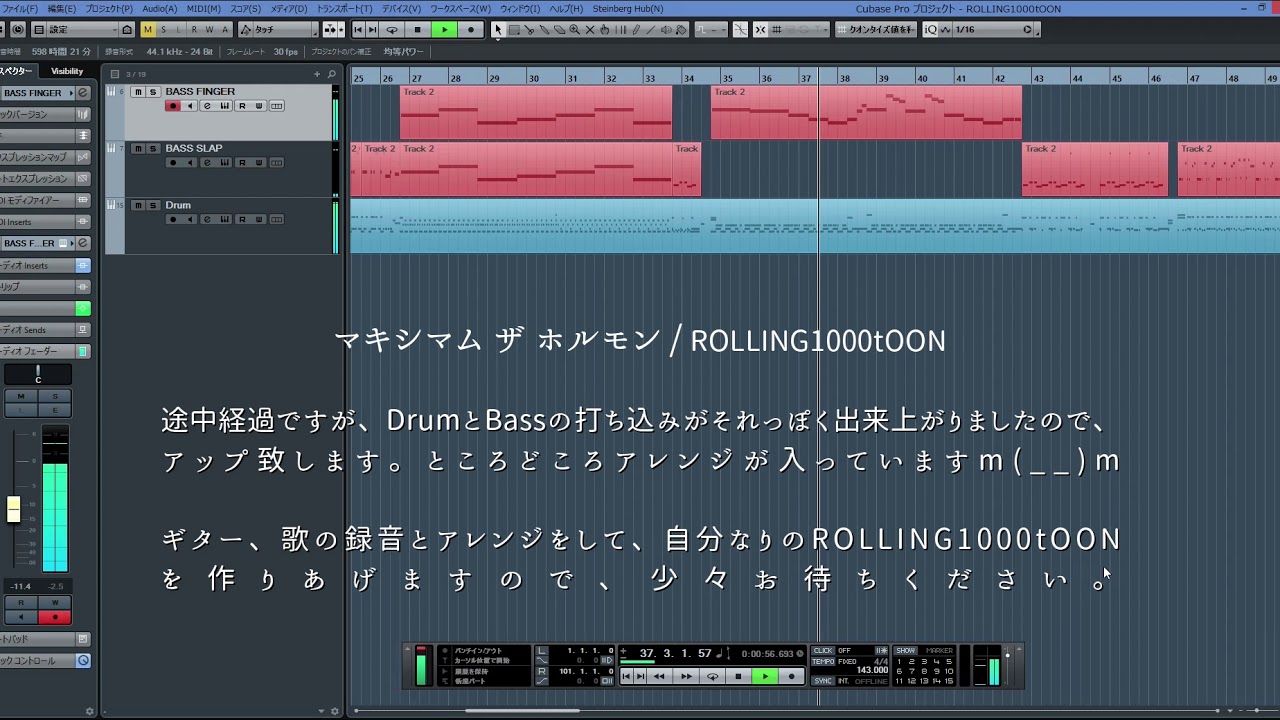
Task: Click the track search magnifier icon
Action: point(332,74)
